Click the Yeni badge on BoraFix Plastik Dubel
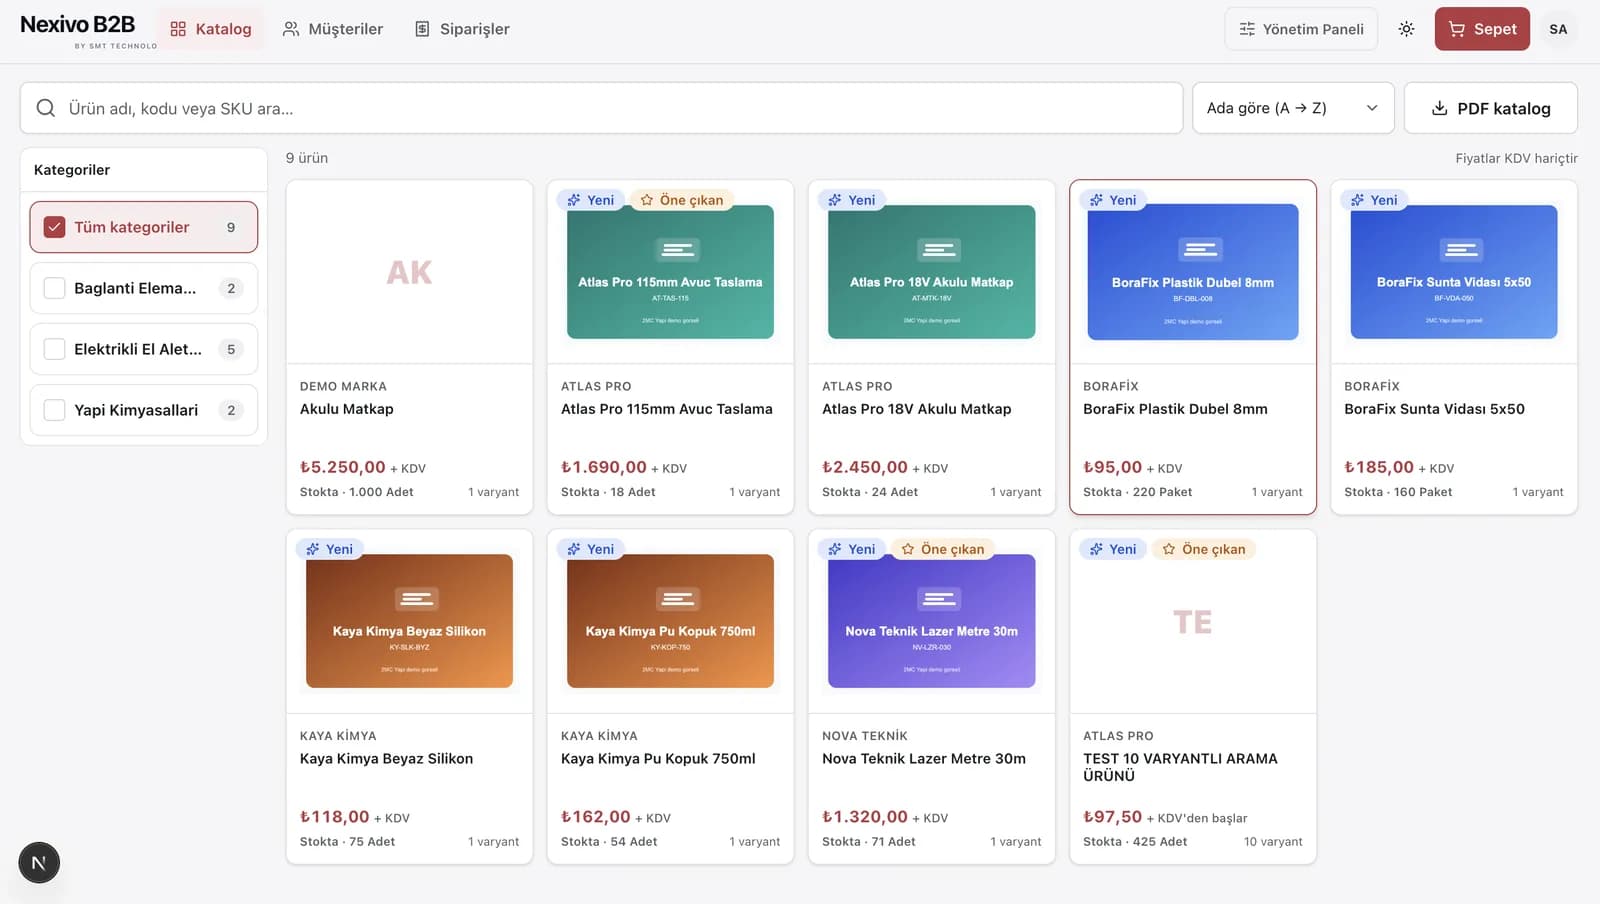 tap(1113, 200)
